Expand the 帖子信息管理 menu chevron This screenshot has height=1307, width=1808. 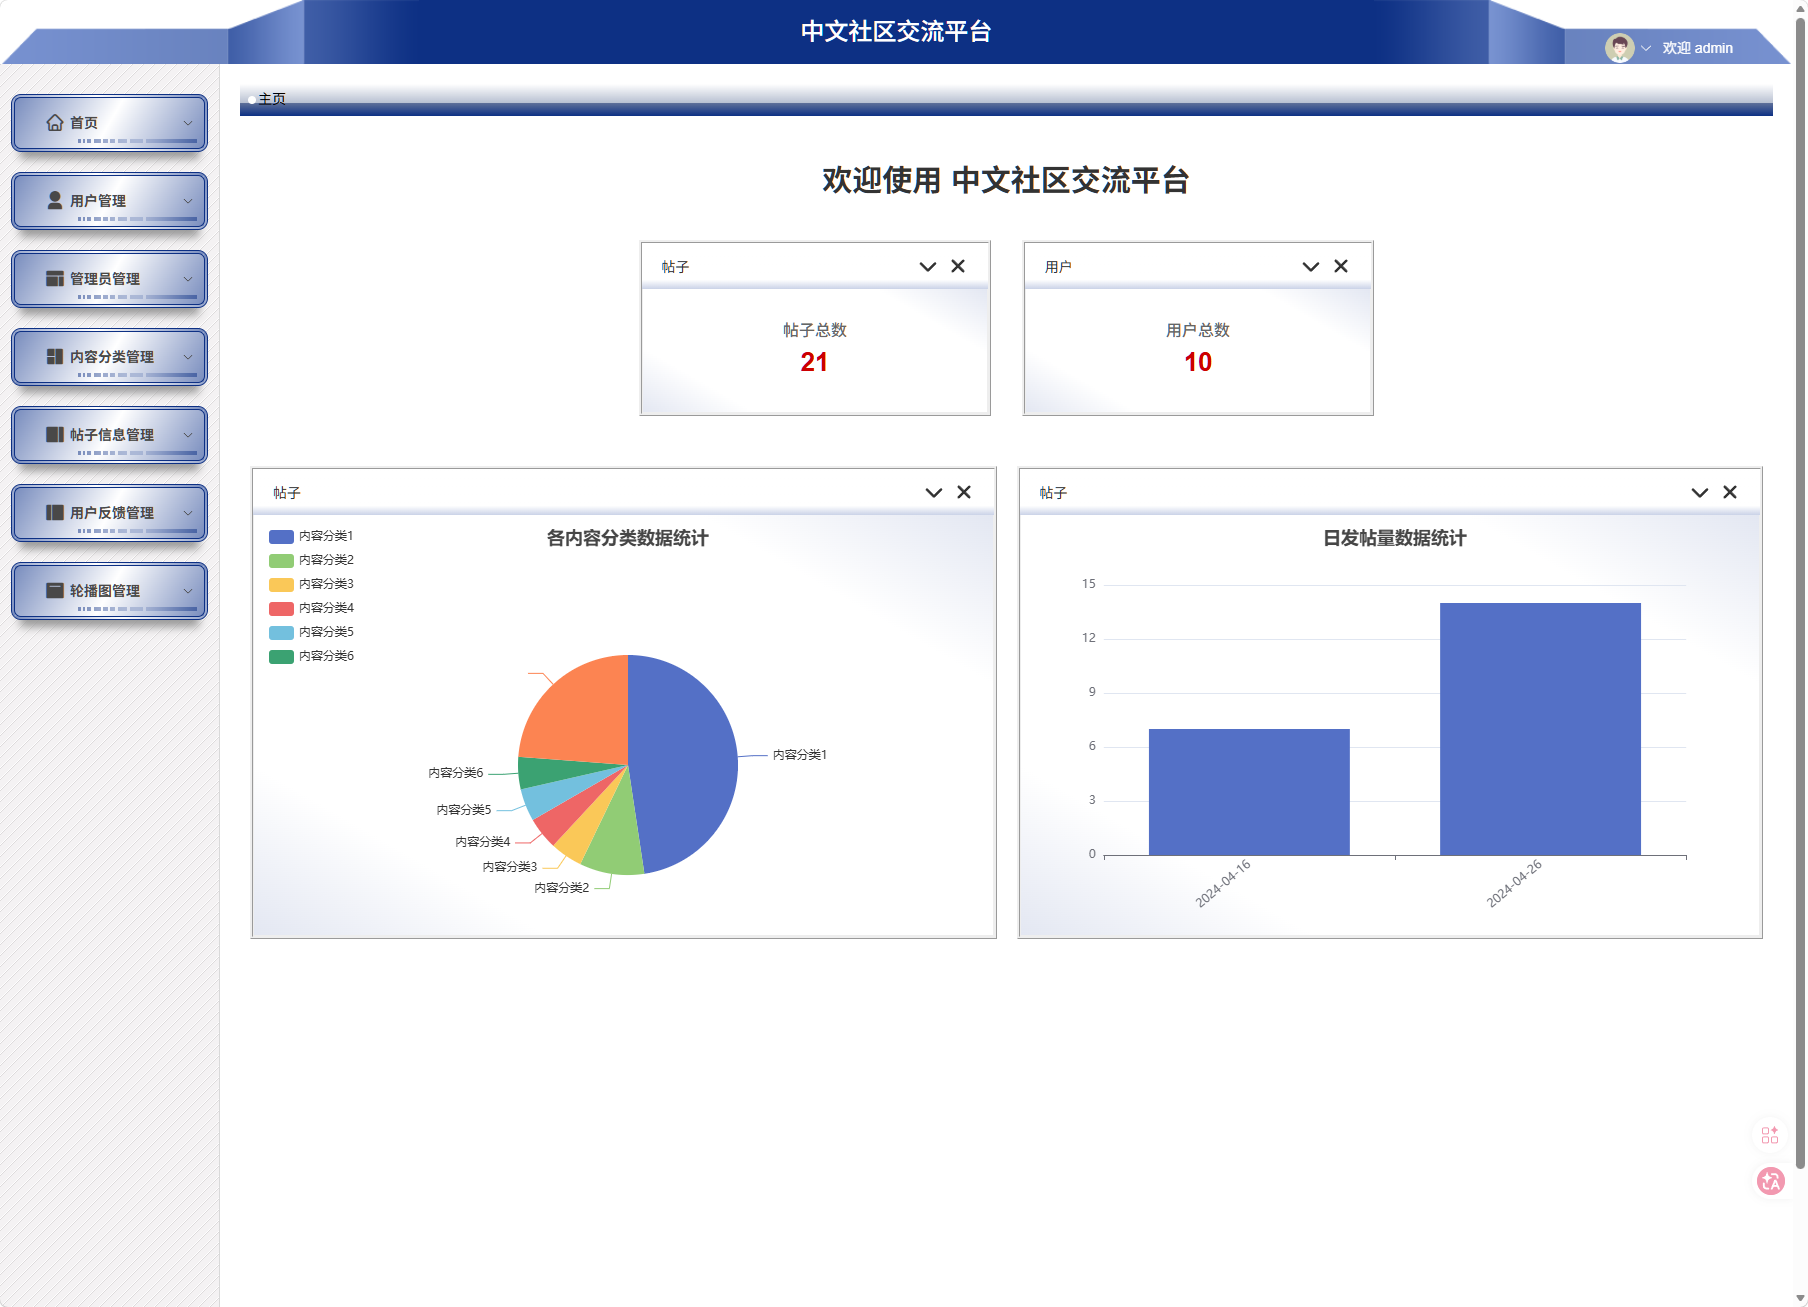click(x=188, y=435)
